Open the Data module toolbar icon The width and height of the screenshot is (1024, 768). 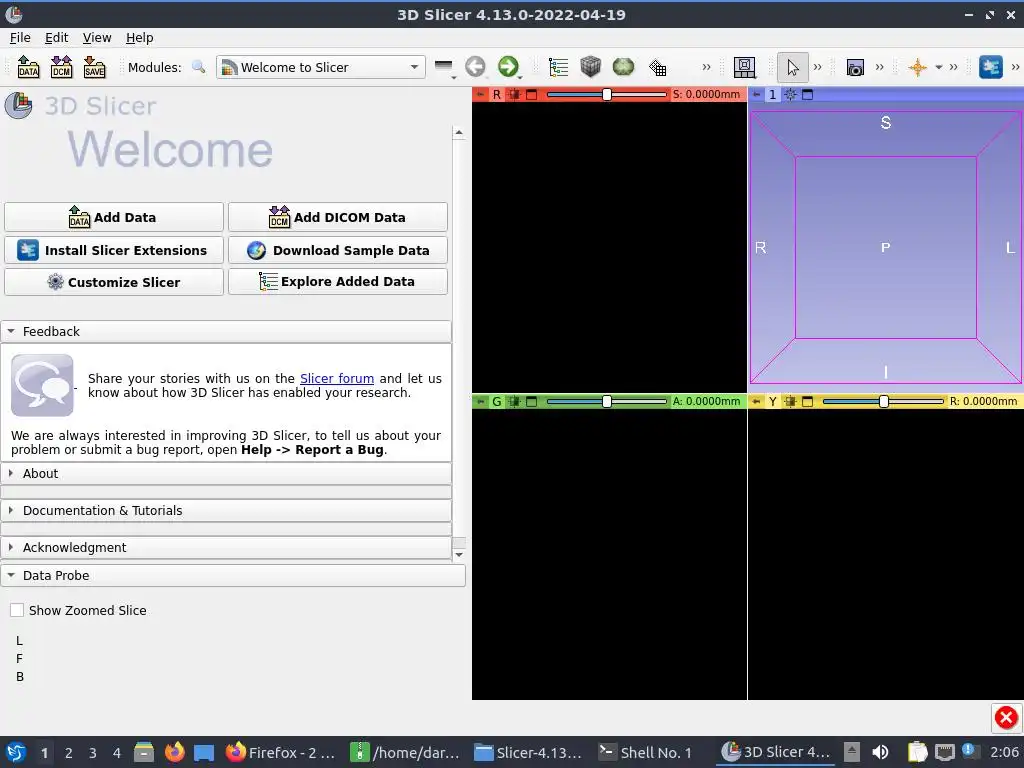(558, 67)
